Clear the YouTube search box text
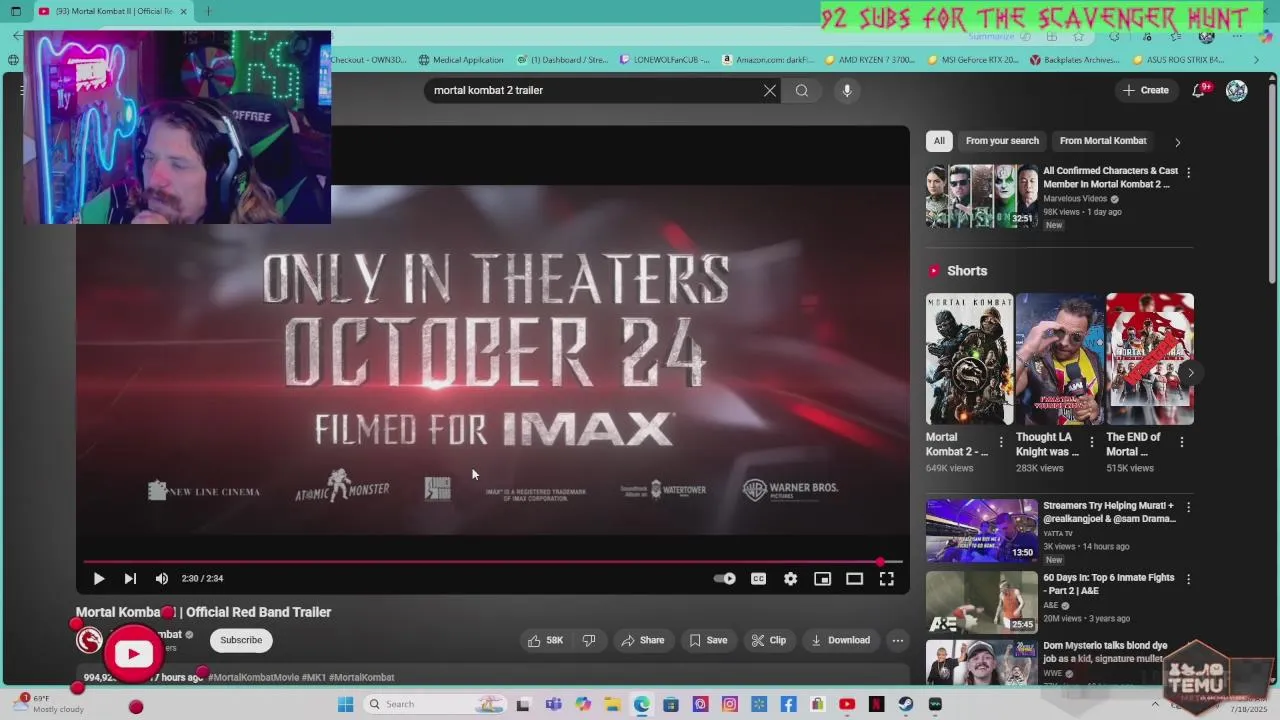 click(x=769, y=90)
